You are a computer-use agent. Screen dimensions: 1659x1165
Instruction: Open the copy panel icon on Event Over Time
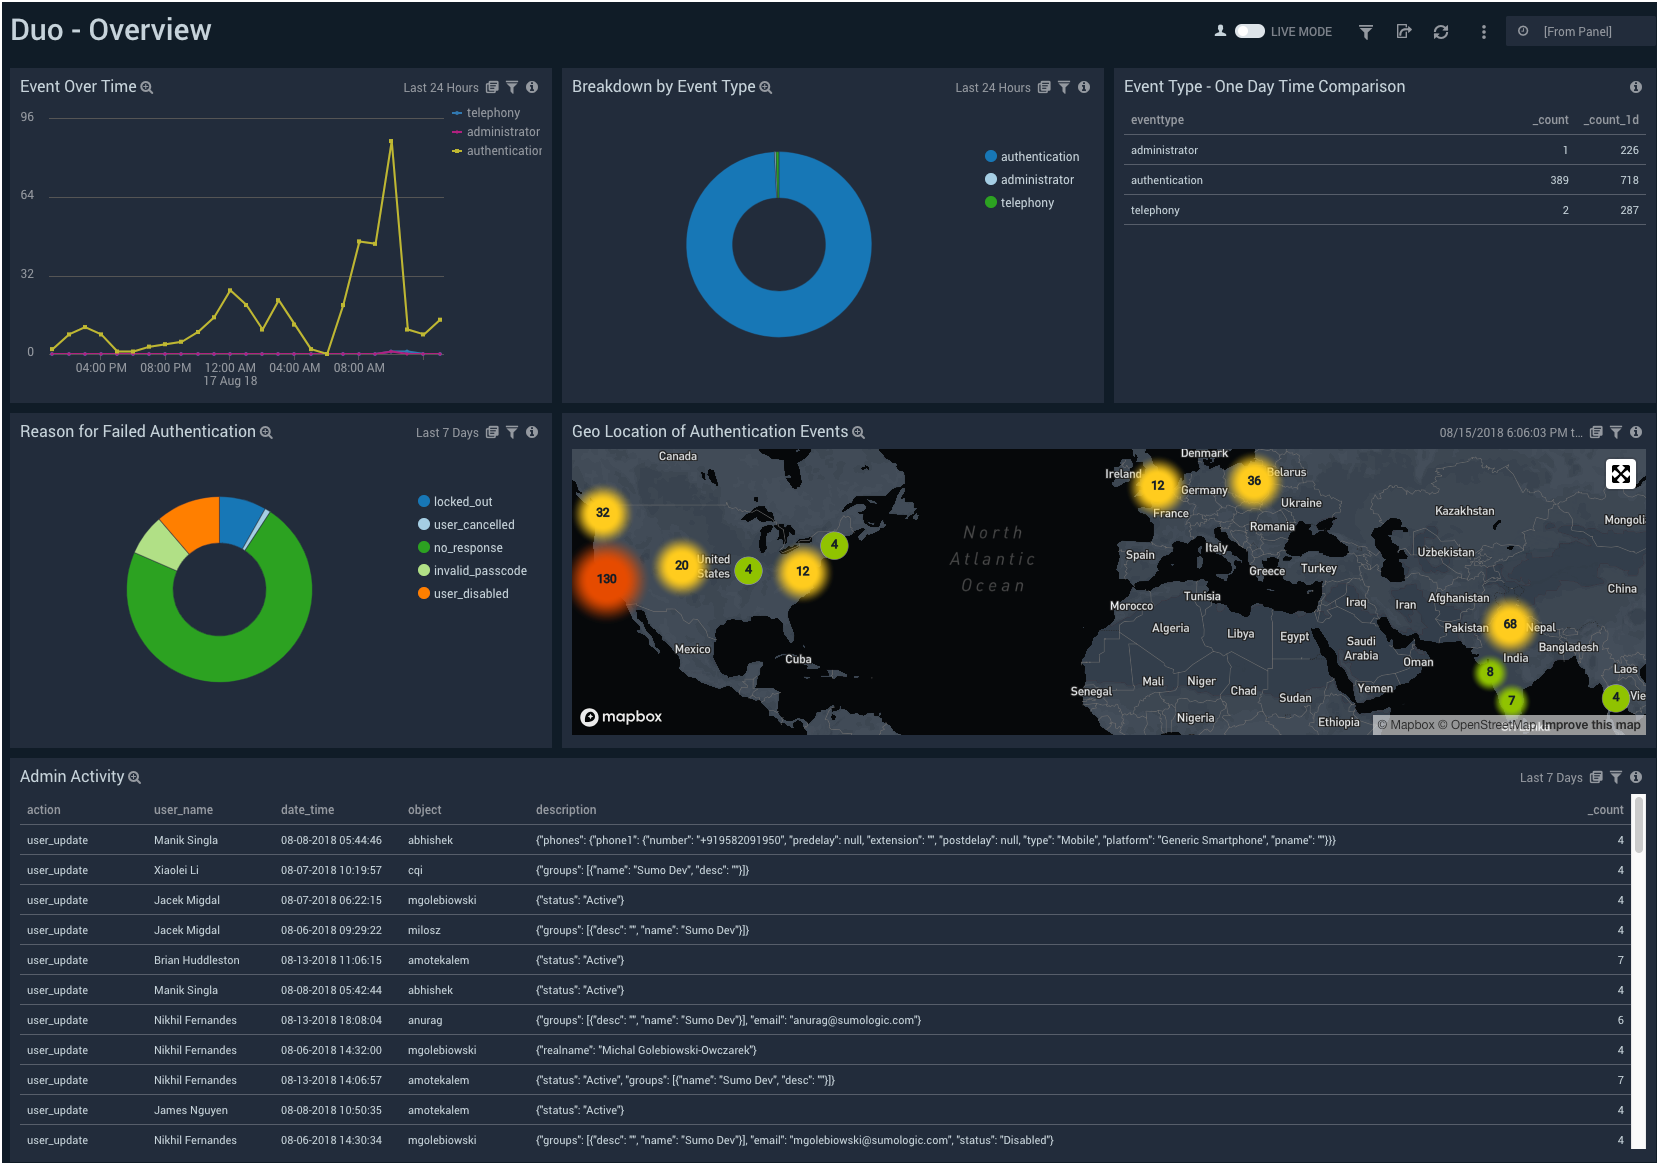(x=492, y=87)
